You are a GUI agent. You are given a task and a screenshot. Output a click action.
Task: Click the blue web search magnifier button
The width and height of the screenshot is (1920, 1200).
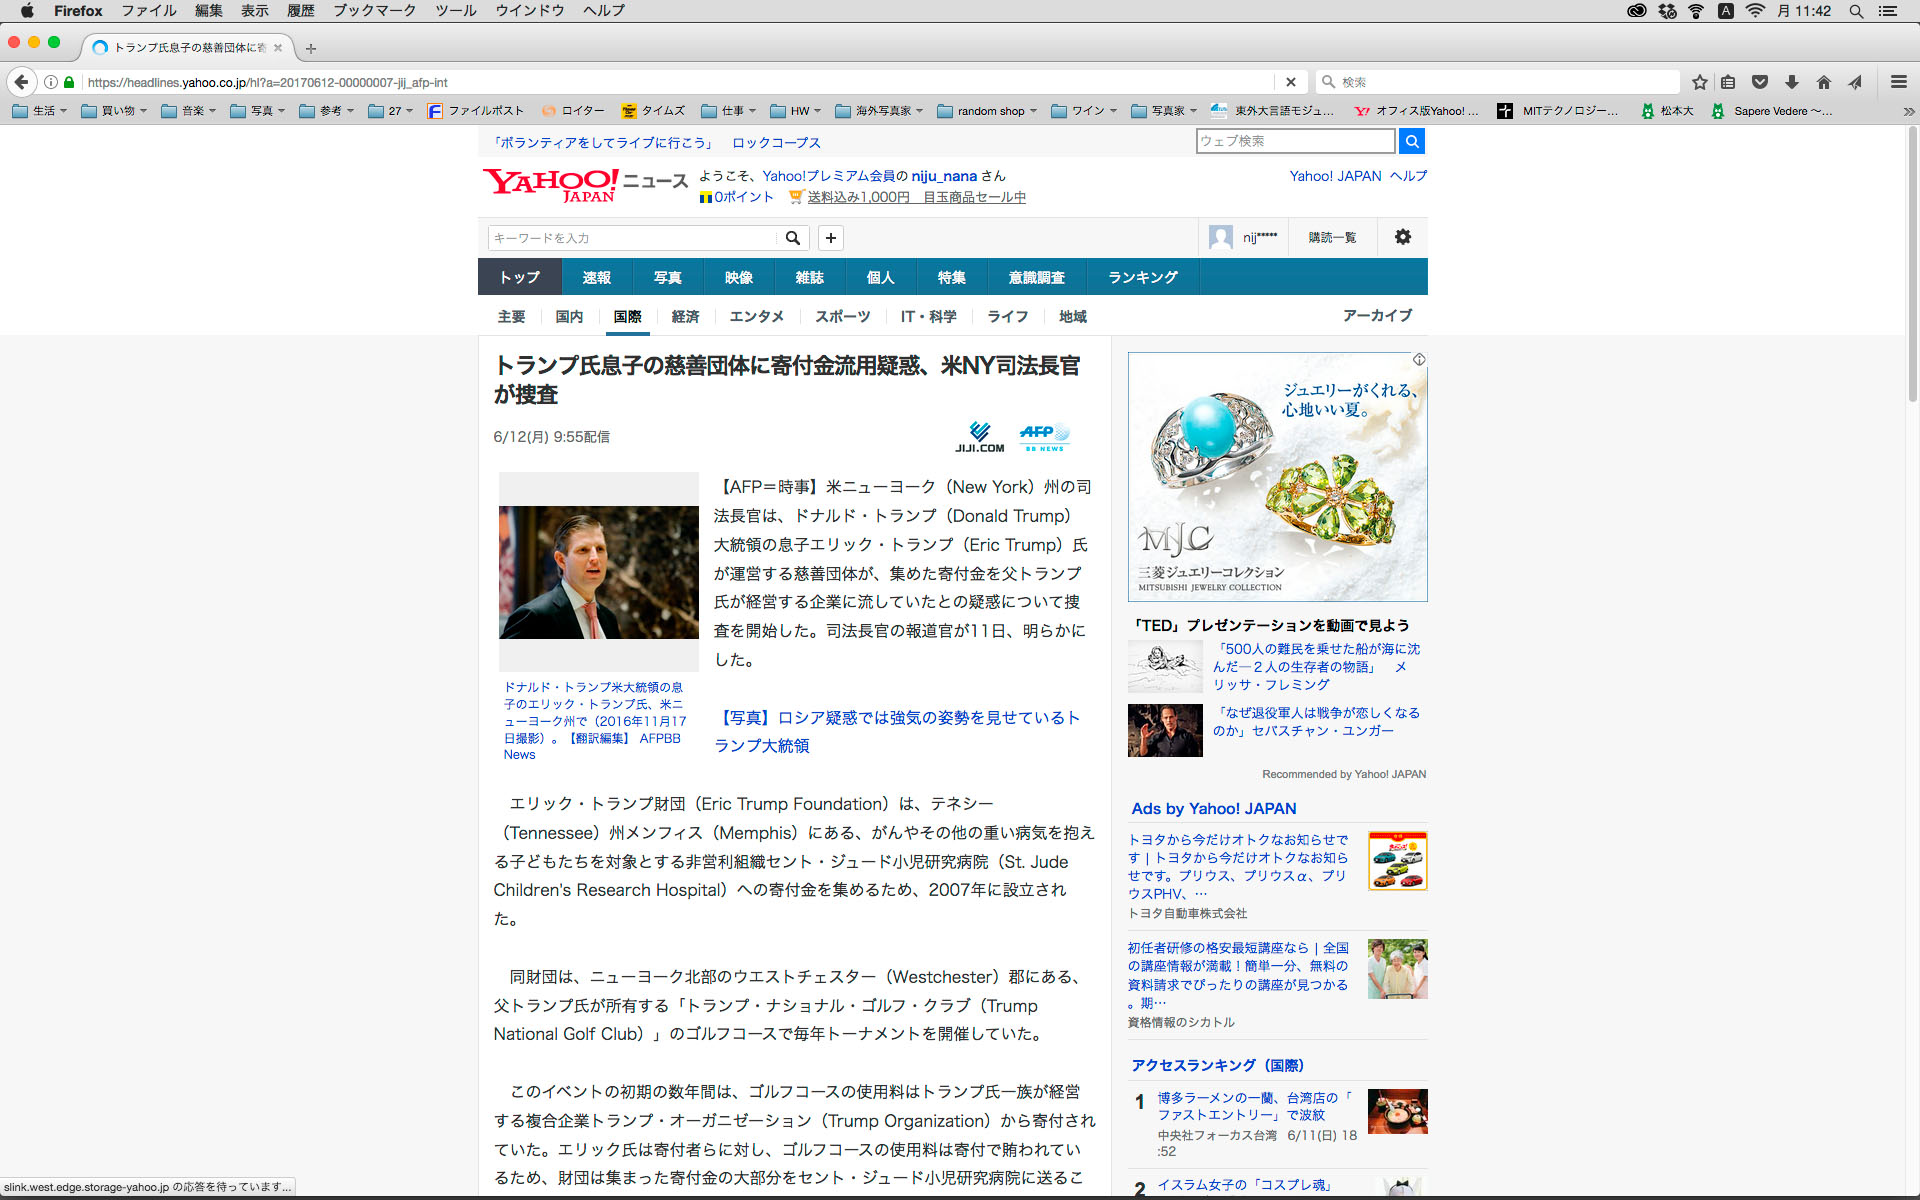[1411, 141]
